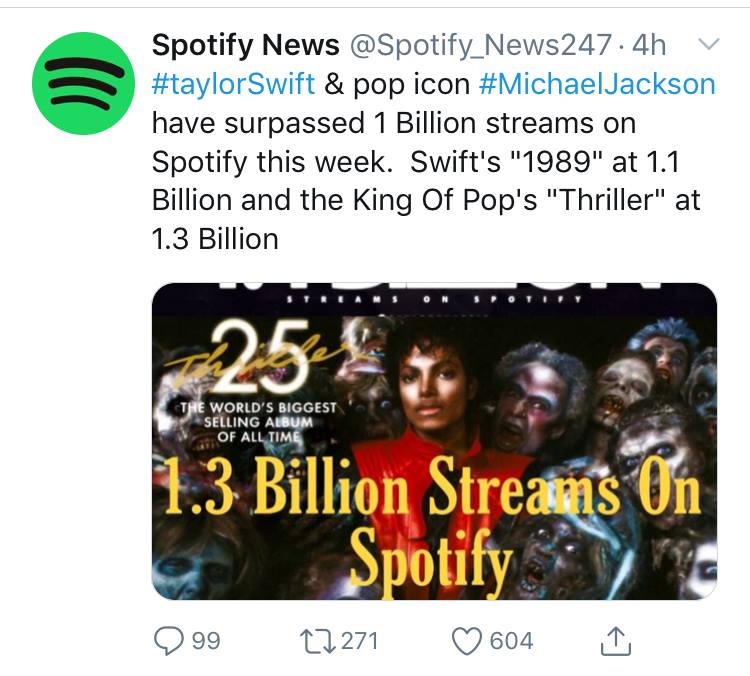Screen dimensions: 750x676
Task: View the 99 replies count
Action: 206,641
